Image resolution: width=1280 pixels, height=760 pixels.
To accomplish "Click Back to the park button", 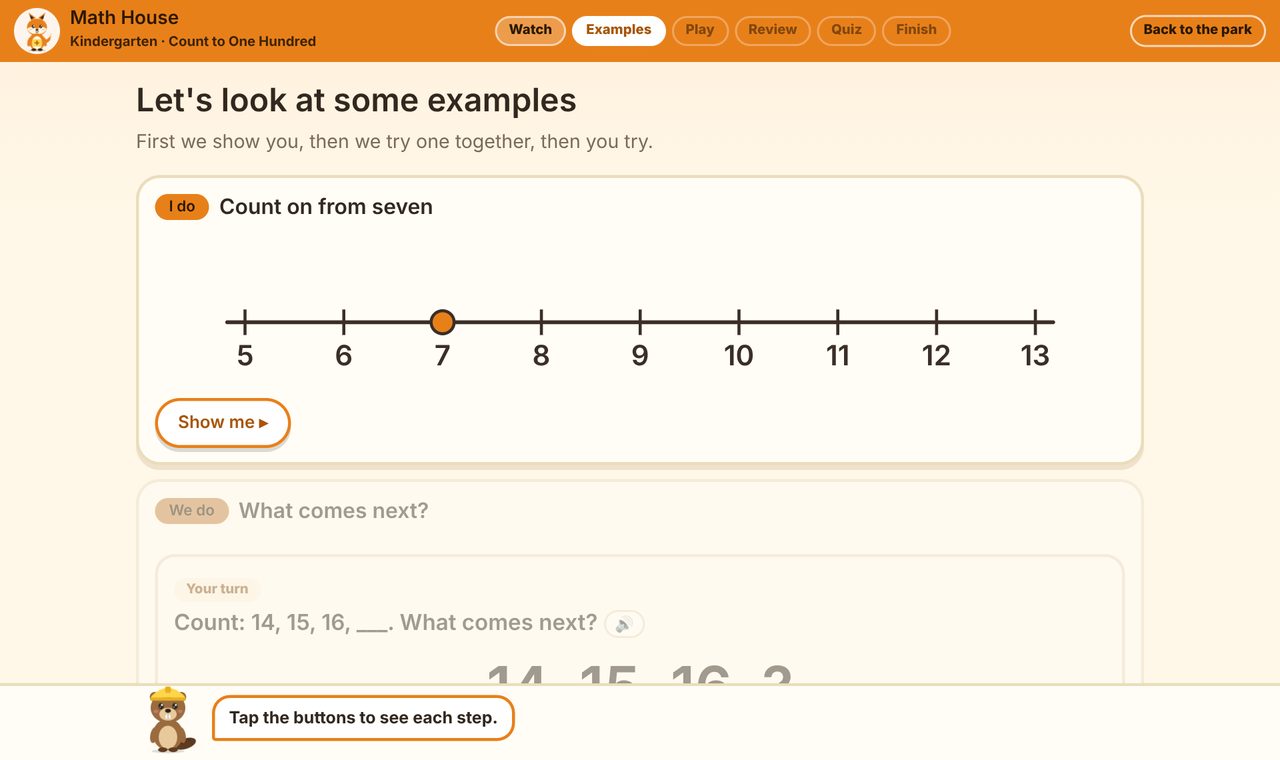I will click(1197, 30).
